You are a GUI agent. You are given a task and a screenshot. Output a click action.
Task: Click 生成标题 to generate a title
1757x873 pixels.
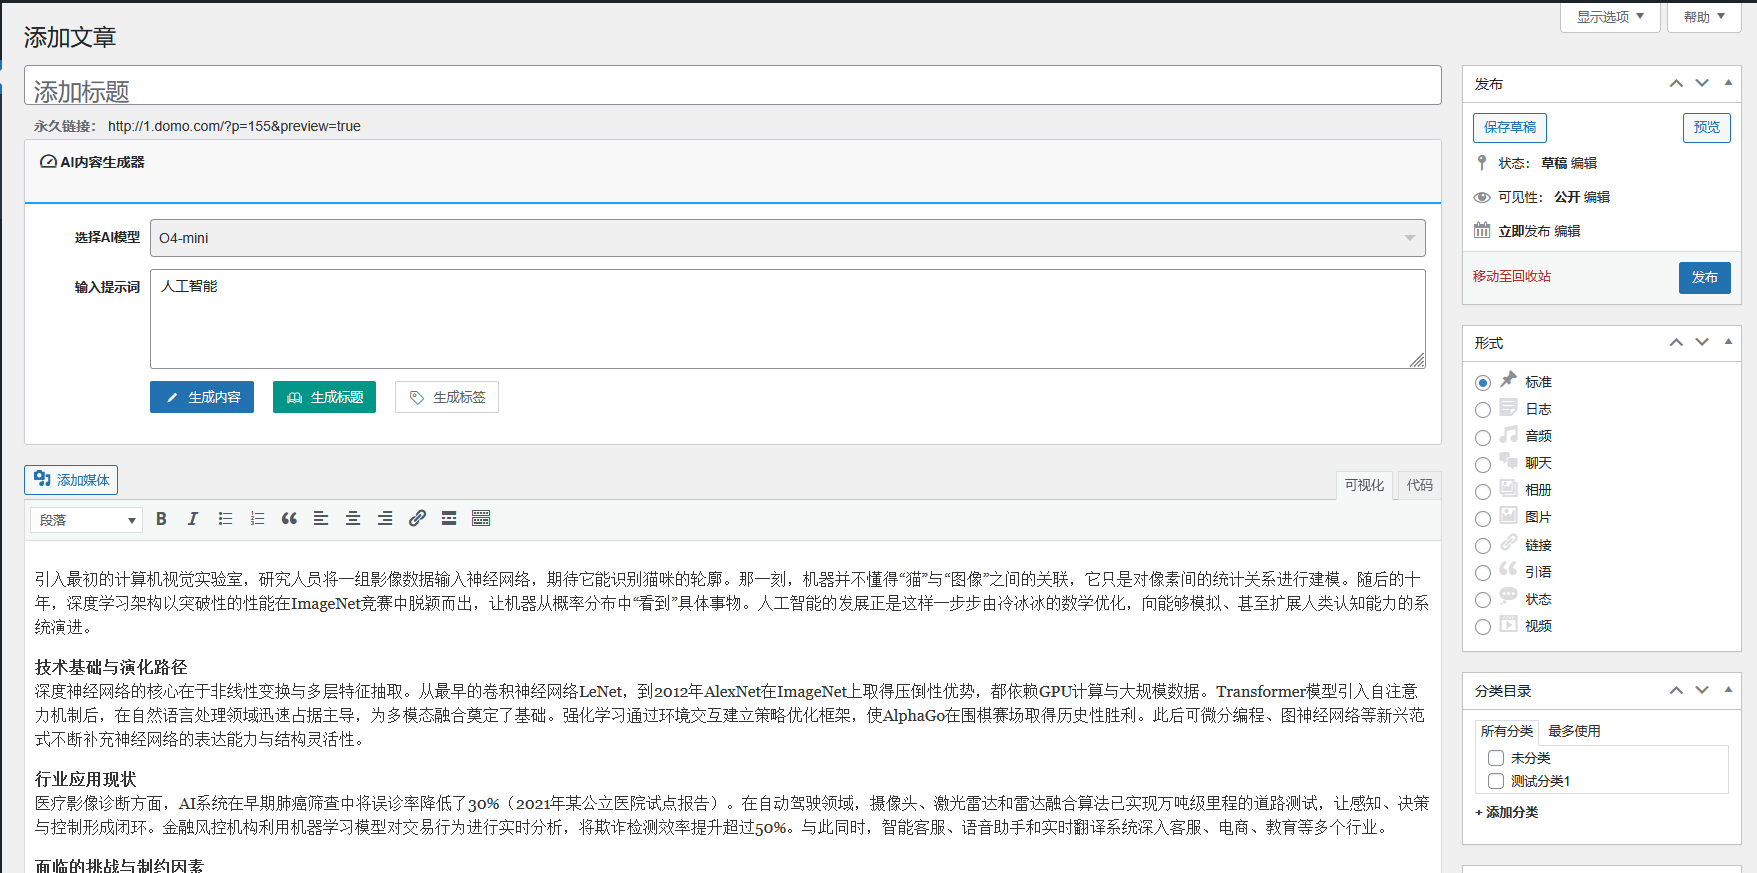pyautogui.click(x=324, y=397)
